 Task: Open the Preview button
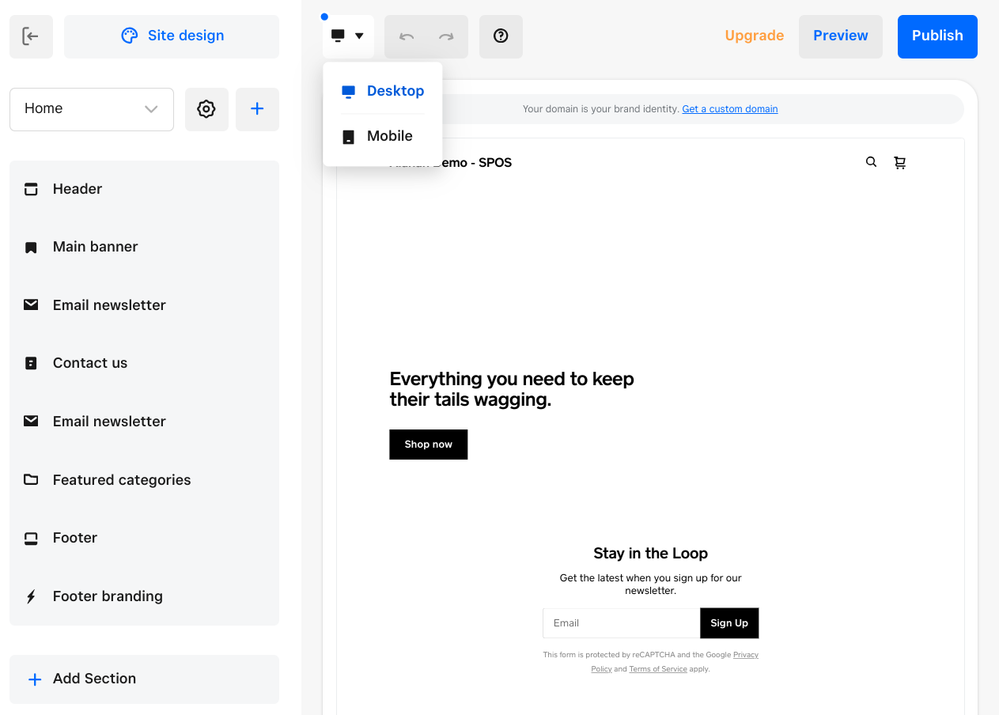pyautogui.click(x=840, y=36)
